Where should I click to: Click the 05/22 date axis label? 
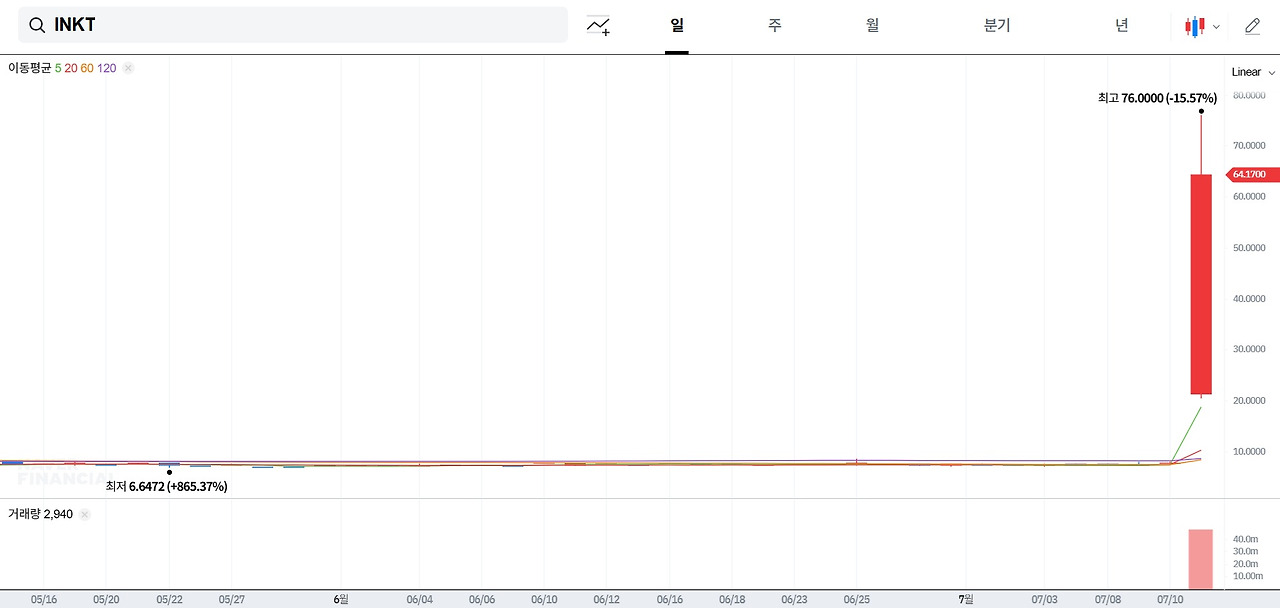(x=169, y=600)
